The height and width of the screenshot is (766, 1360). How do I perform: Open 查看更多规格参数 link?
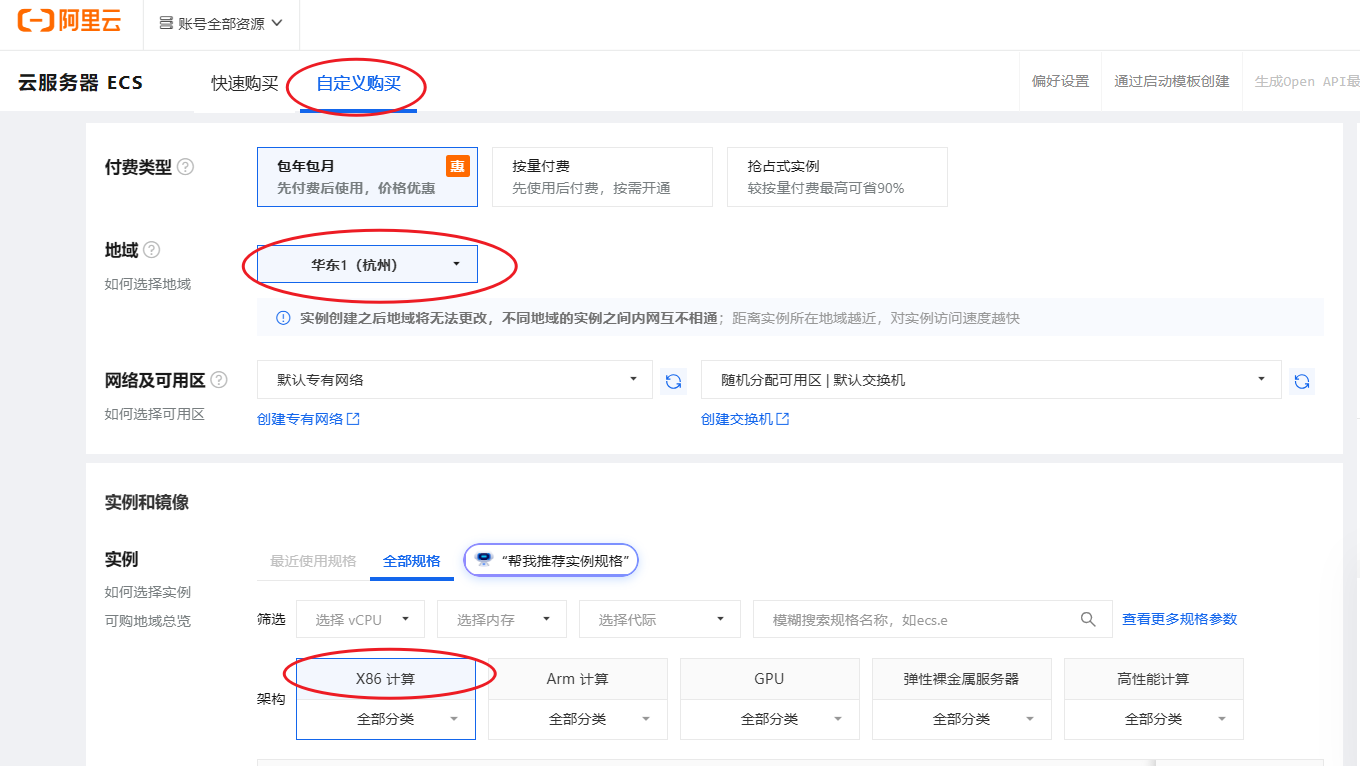click(1179, 619)
